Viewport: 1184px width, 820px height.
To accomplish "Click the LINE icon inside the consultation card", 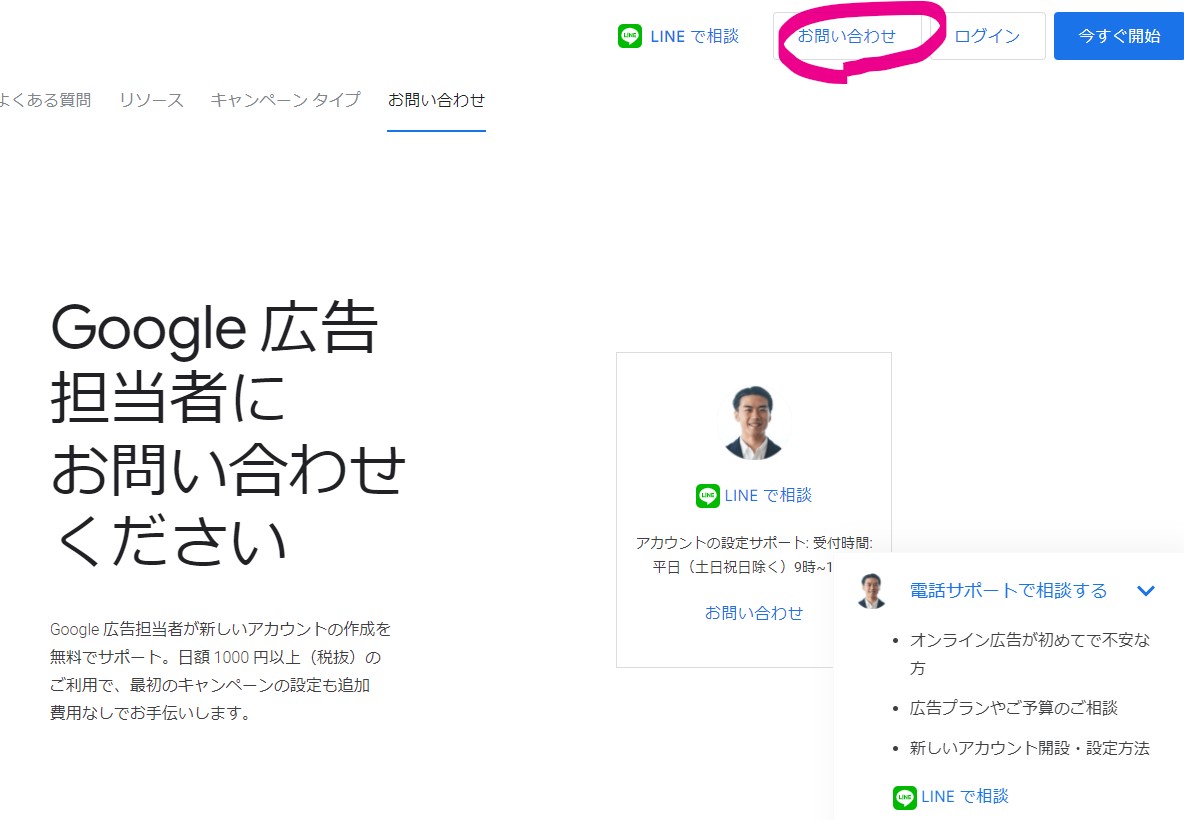I will click(706, 495).
